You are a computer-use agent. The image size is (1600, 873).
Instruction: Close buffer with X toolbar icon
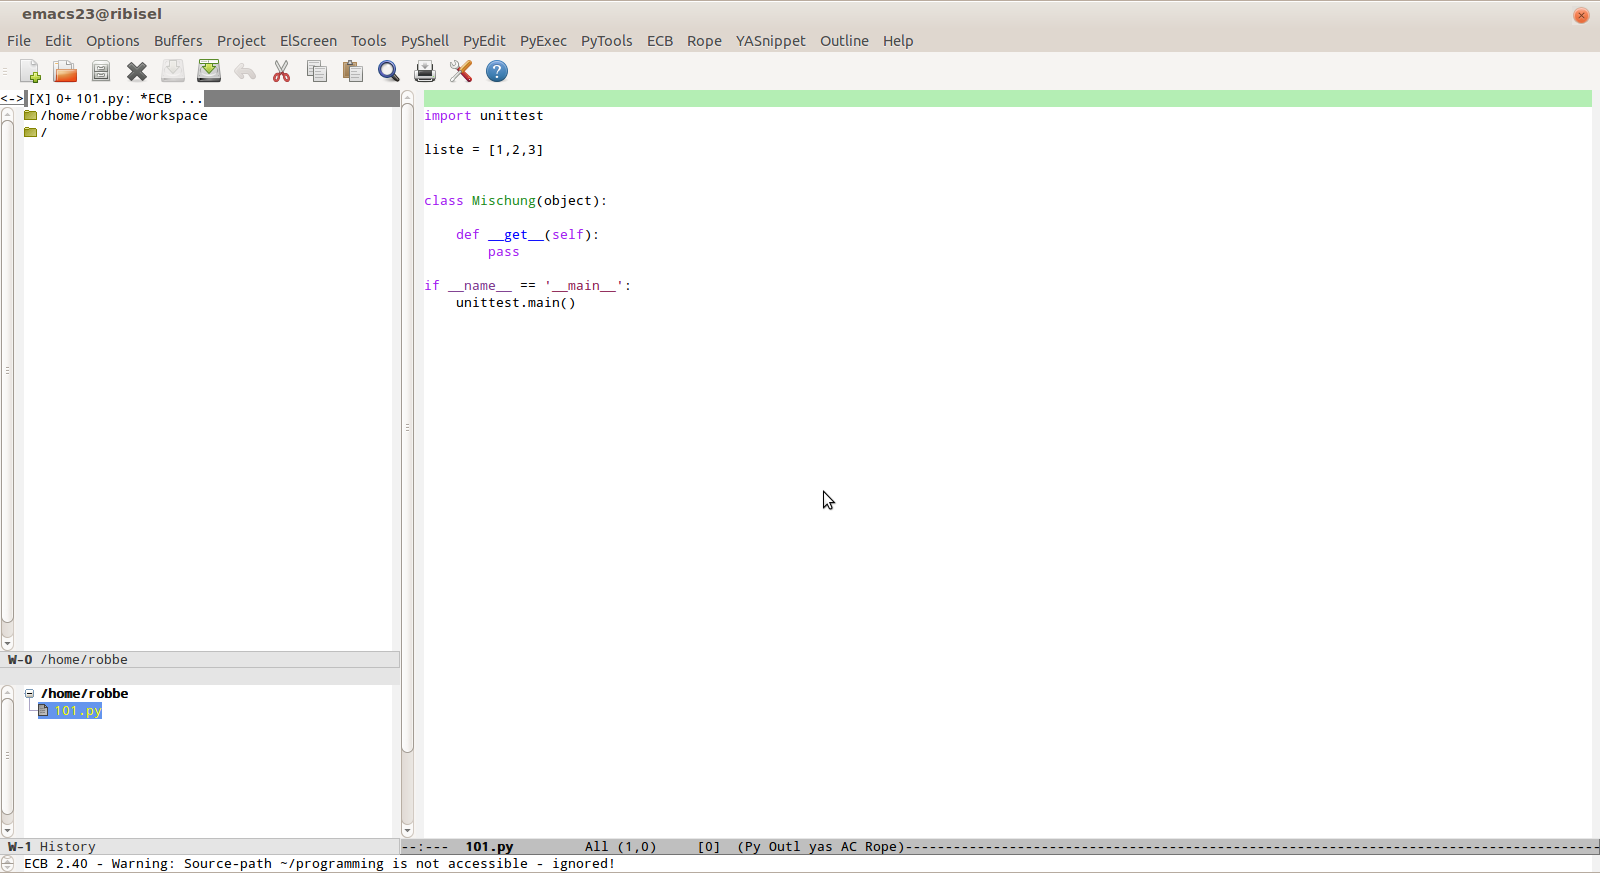click(137, 71)
